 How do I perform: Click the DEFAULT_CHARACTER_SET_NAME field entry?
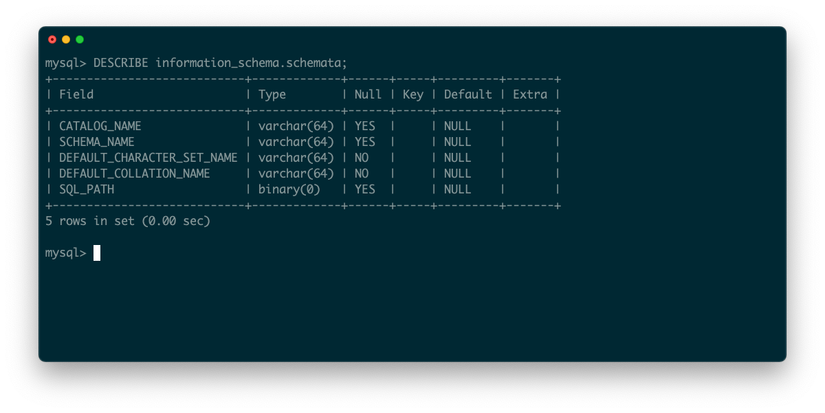tap(148, 158)
